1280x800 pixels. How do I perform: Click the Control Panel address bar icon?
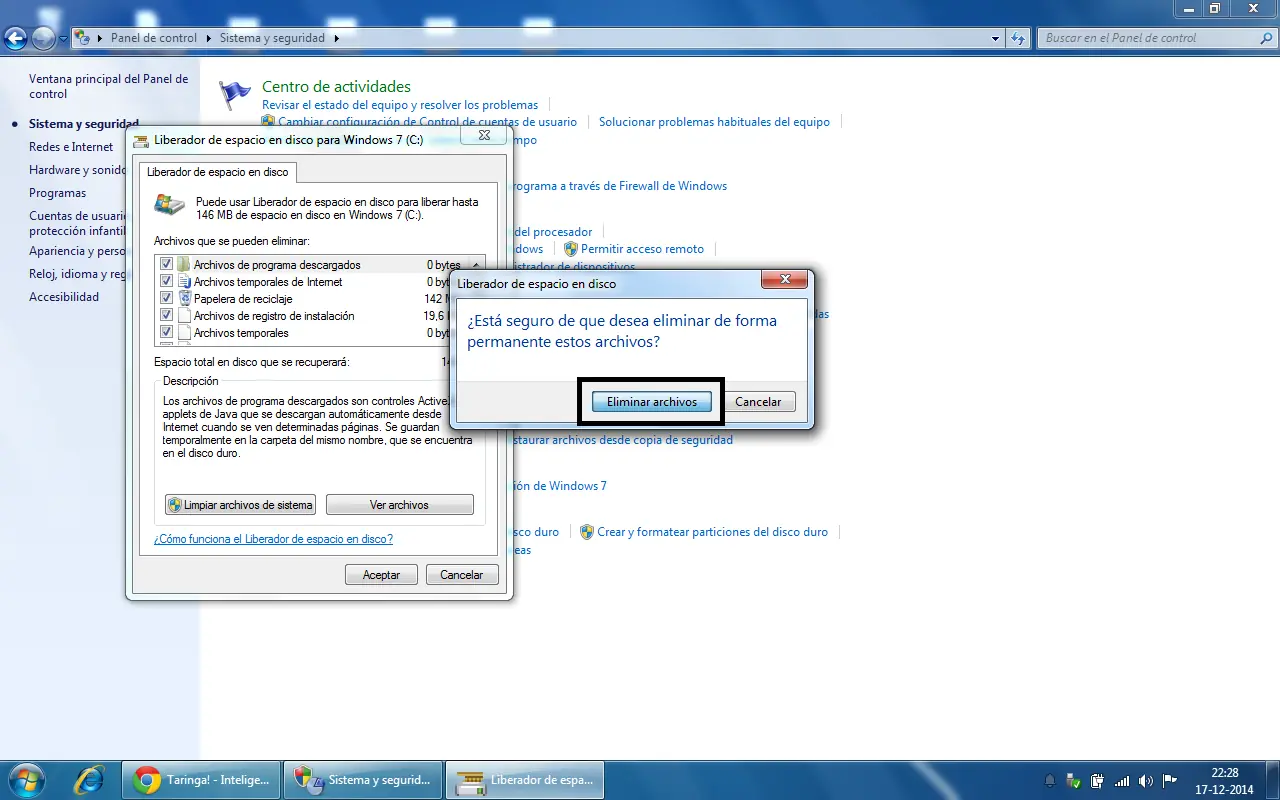(x=82, y=38)
